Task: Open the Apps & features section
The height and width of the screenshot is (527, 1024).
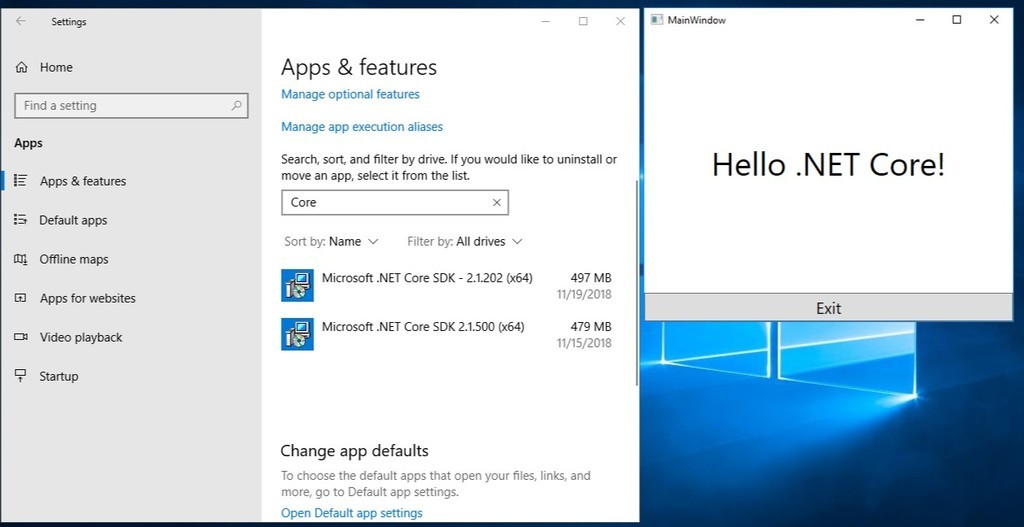Action: [x=131, y=181]
